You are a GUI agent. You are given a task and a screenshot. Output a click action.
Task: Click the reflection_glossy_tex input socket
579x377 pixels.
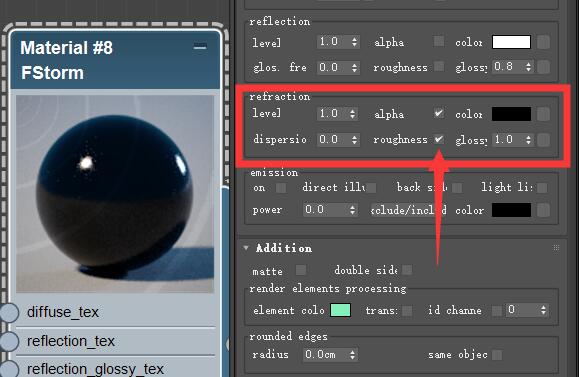pos(9,369)
